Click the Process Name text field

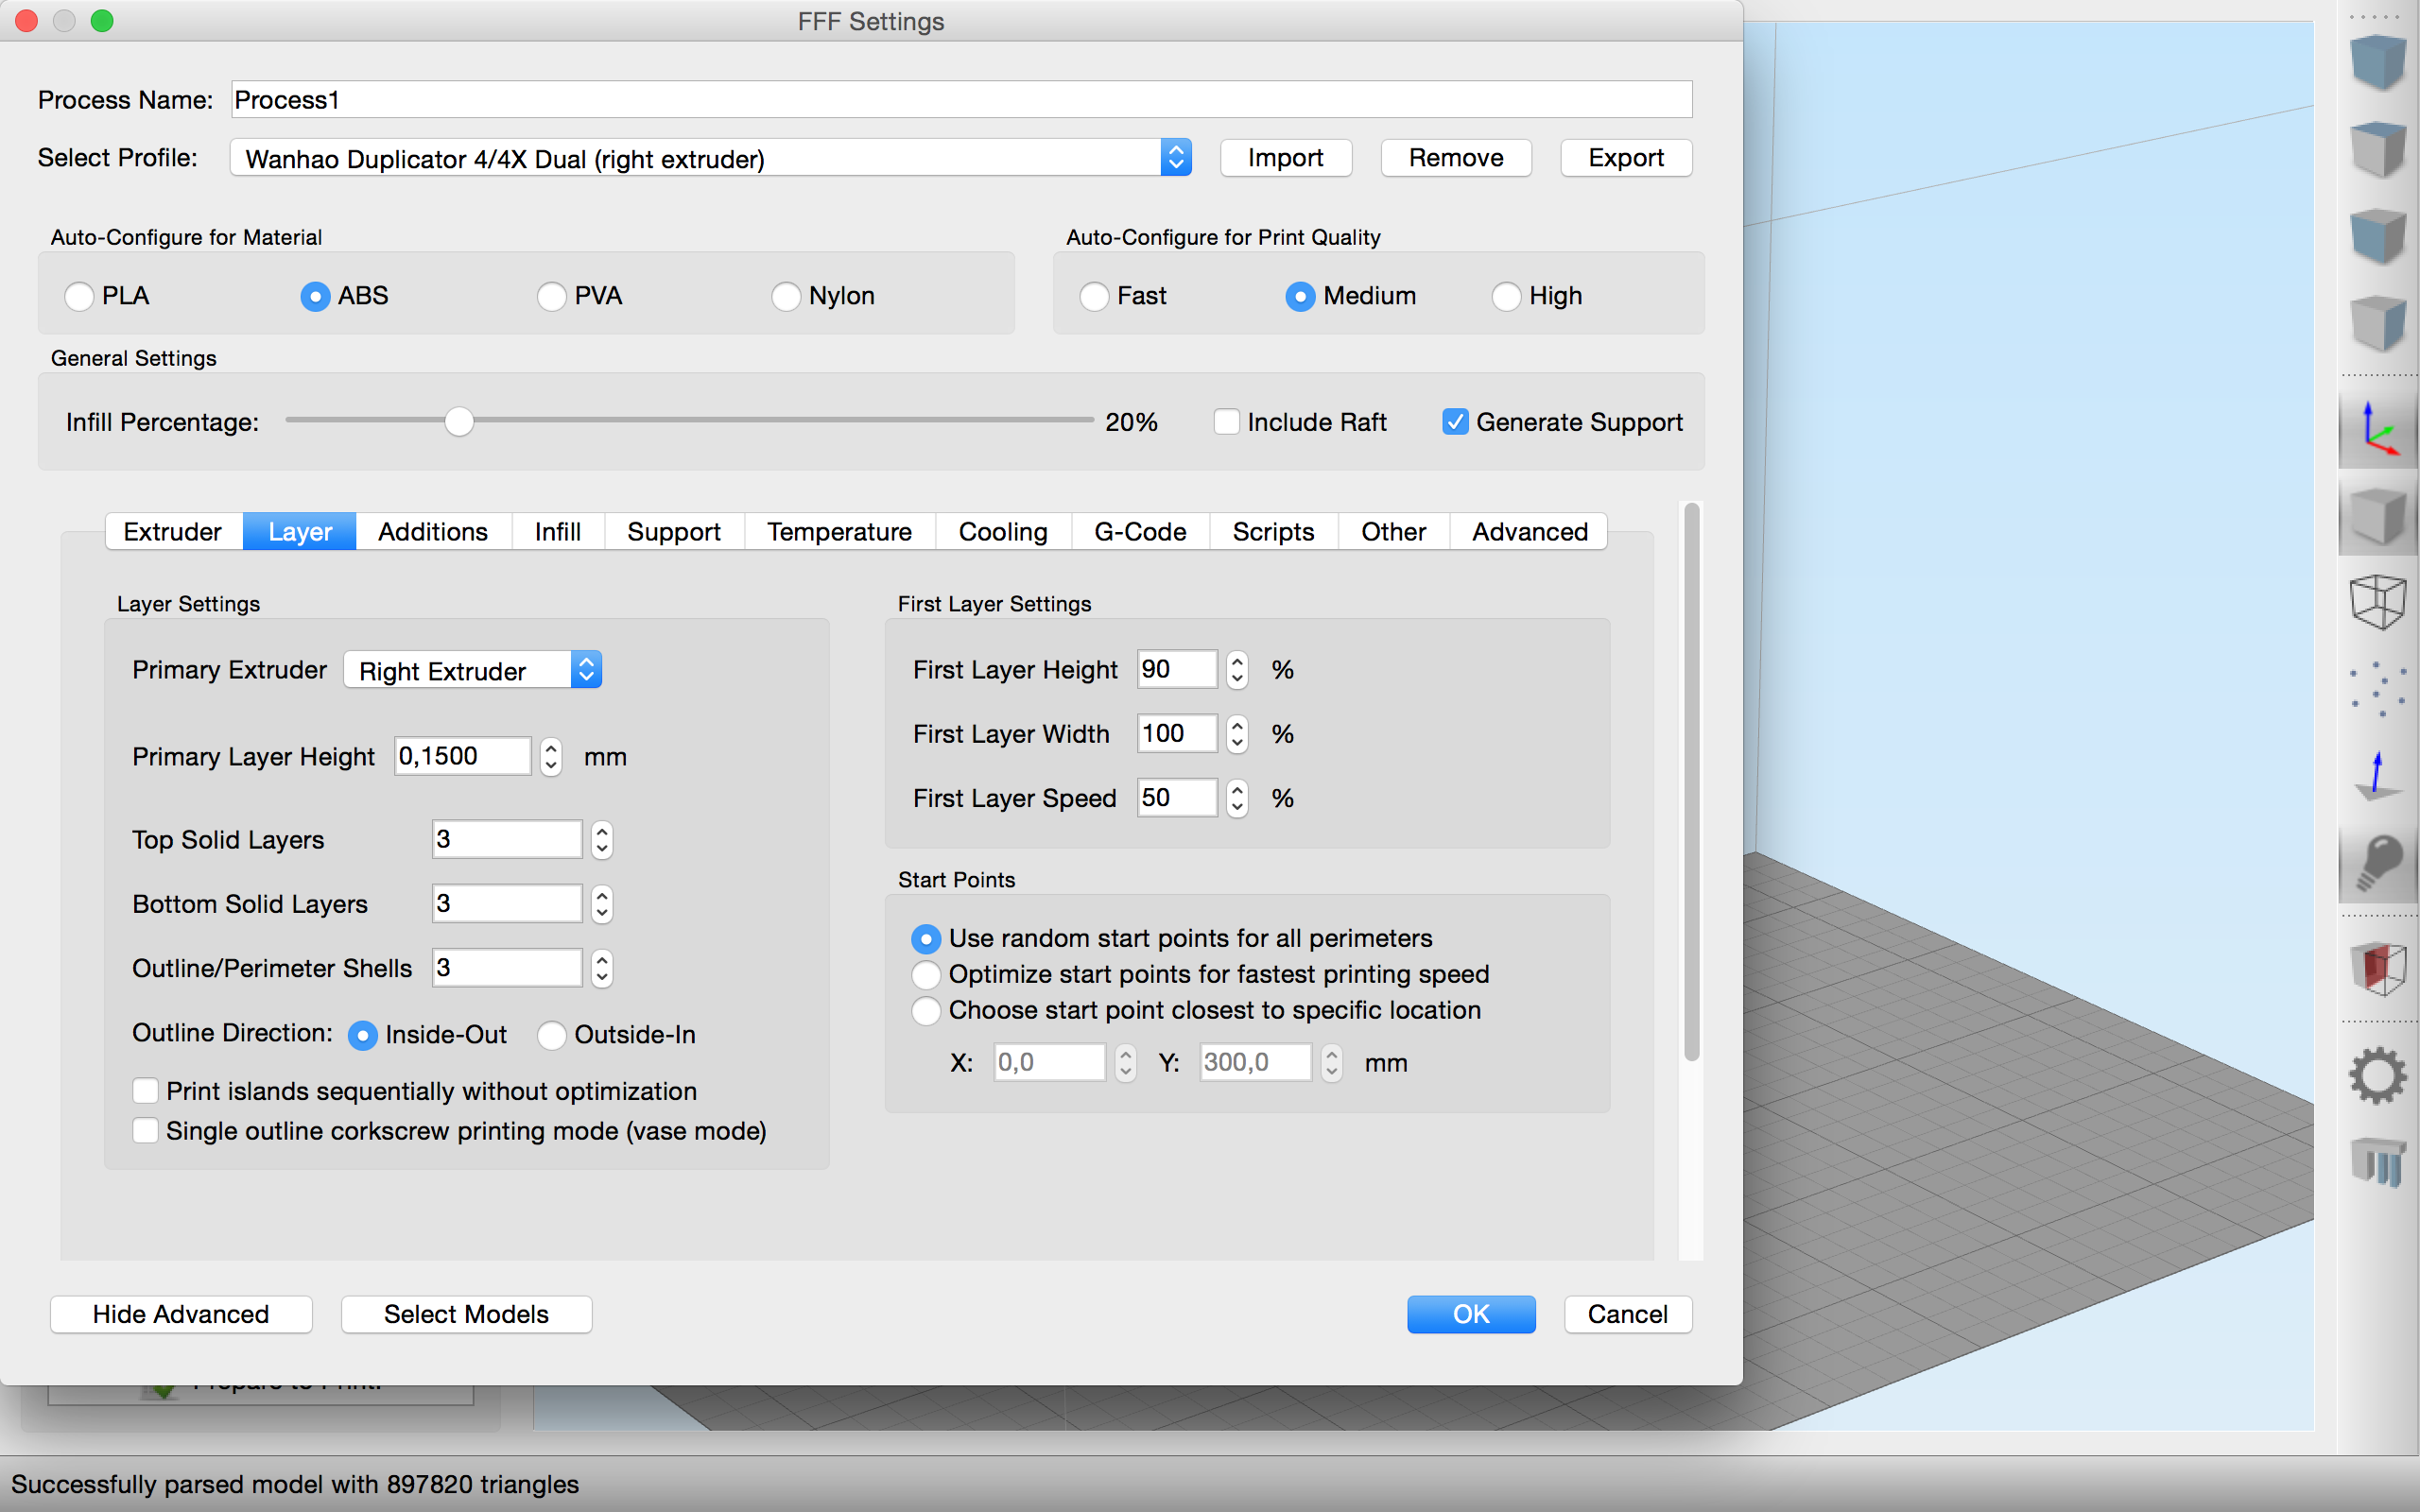(x=960, y=100)
